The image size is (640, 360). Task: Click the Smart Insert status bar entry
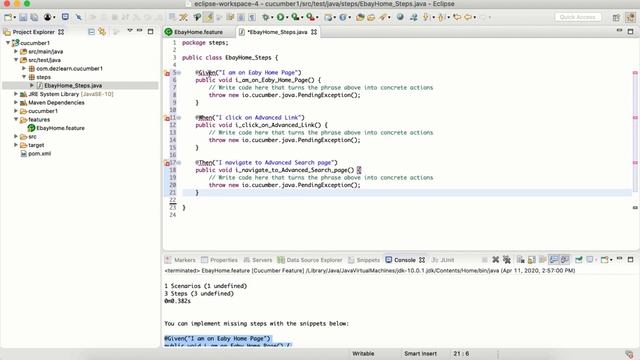coord(420,353)
